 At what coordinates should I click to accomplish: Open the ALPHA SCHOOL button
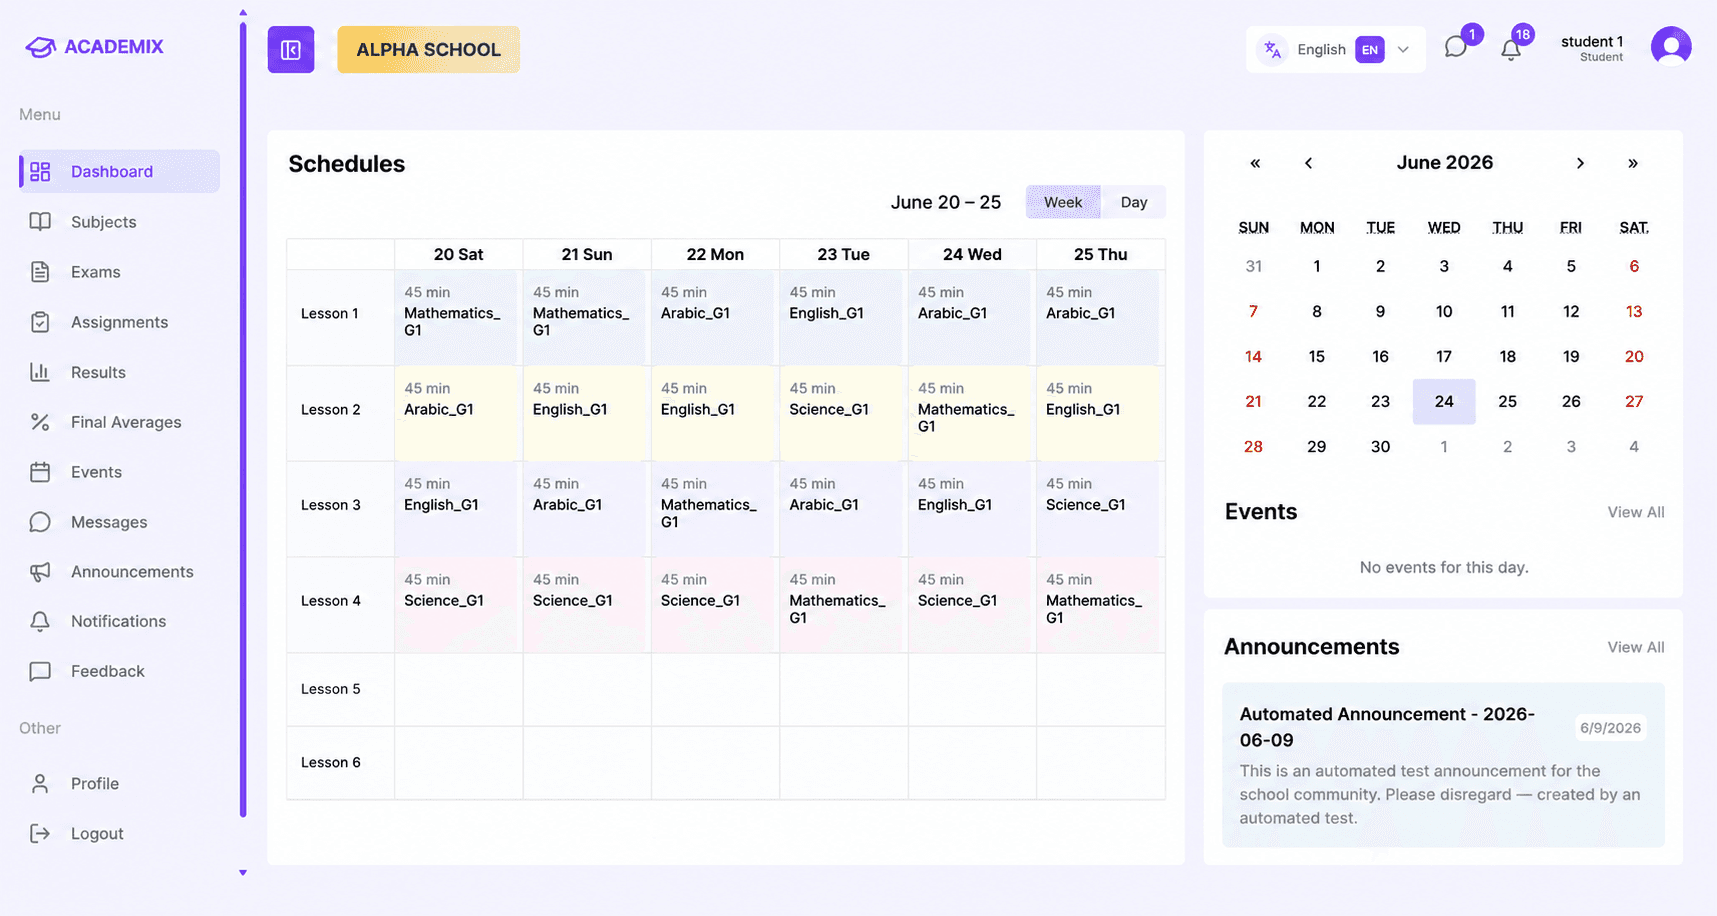point(428,50)
